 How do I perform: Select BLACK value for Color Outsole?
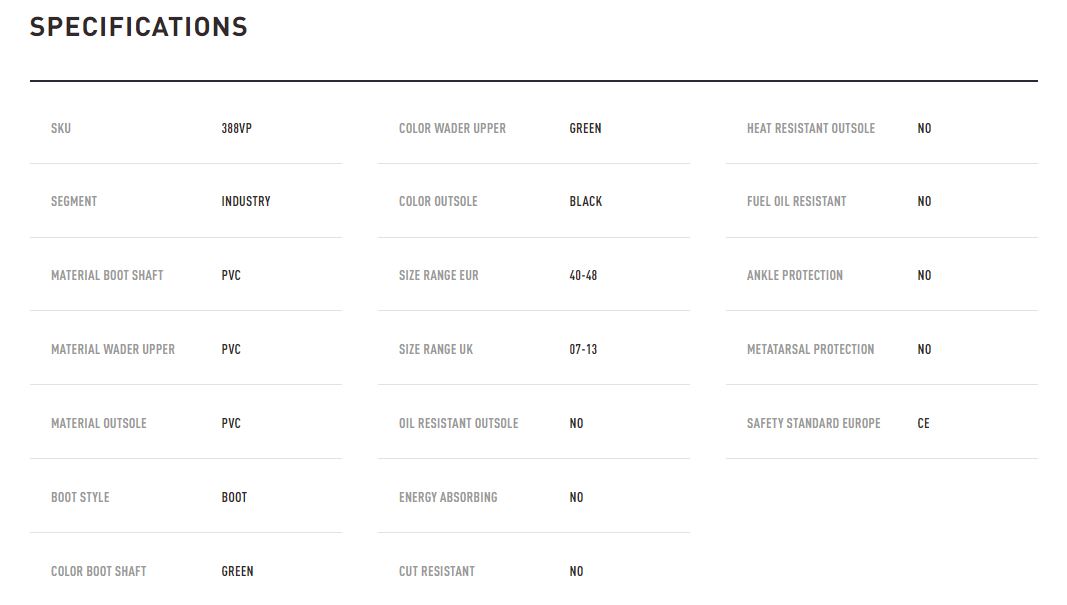coord(585,201)
